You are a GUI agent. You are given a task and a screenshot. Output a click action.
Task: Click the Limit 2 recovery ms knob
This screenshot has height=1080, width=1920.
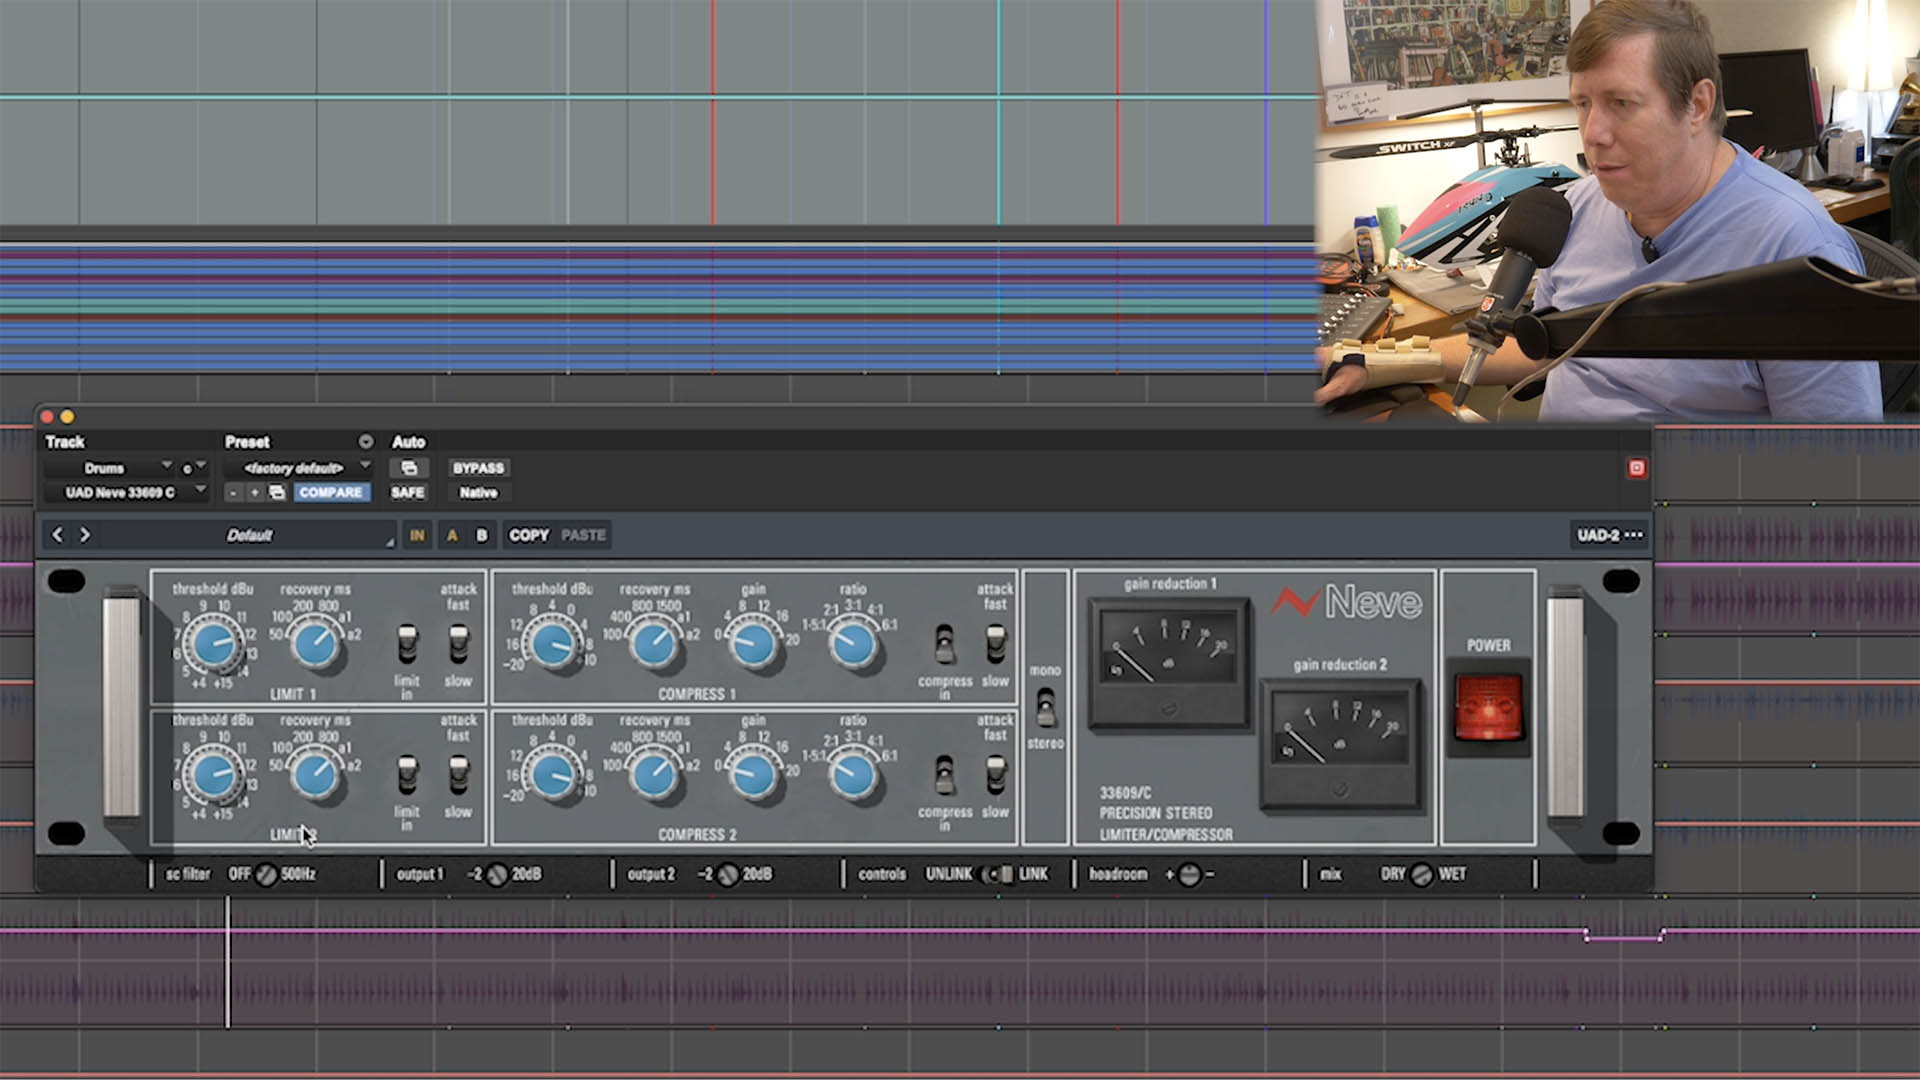(316, 776)
